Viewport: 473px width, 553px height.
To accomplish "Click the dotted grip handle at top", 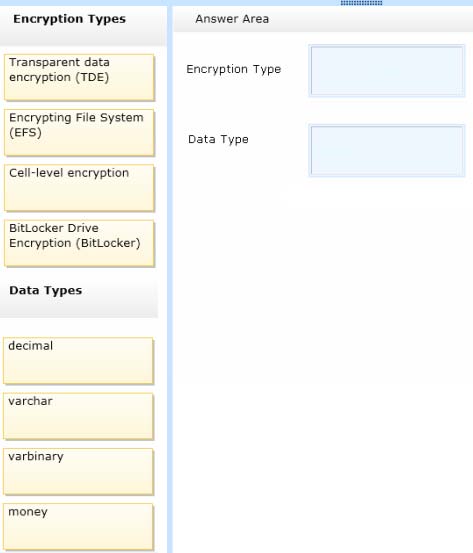I will pyautogui.click(x=361, y=3).
